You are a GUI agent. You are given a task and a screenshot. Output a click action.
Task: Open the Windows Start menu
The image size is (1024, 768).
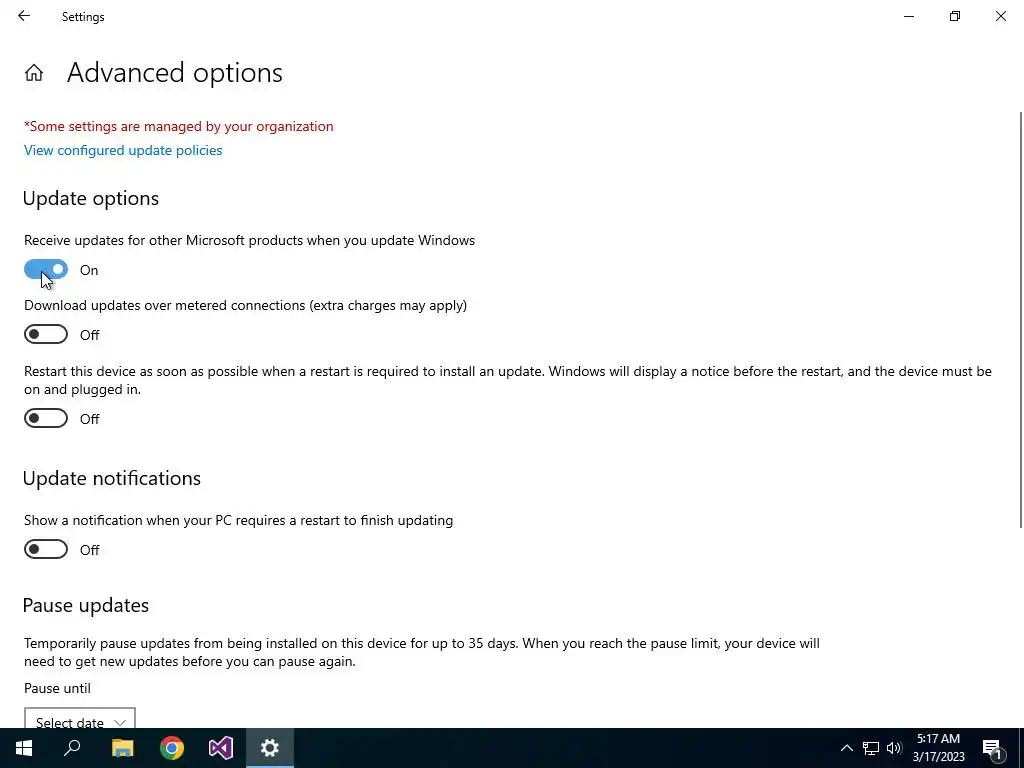point(24,748)
